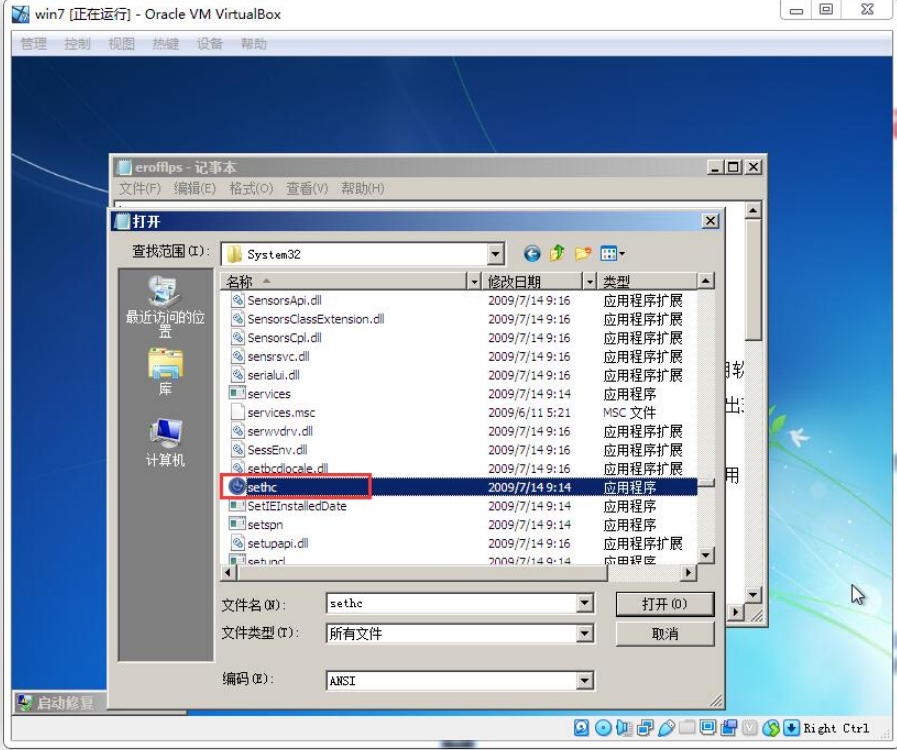Open Computer (计算机) in sidebar

(x=165, y=443)
